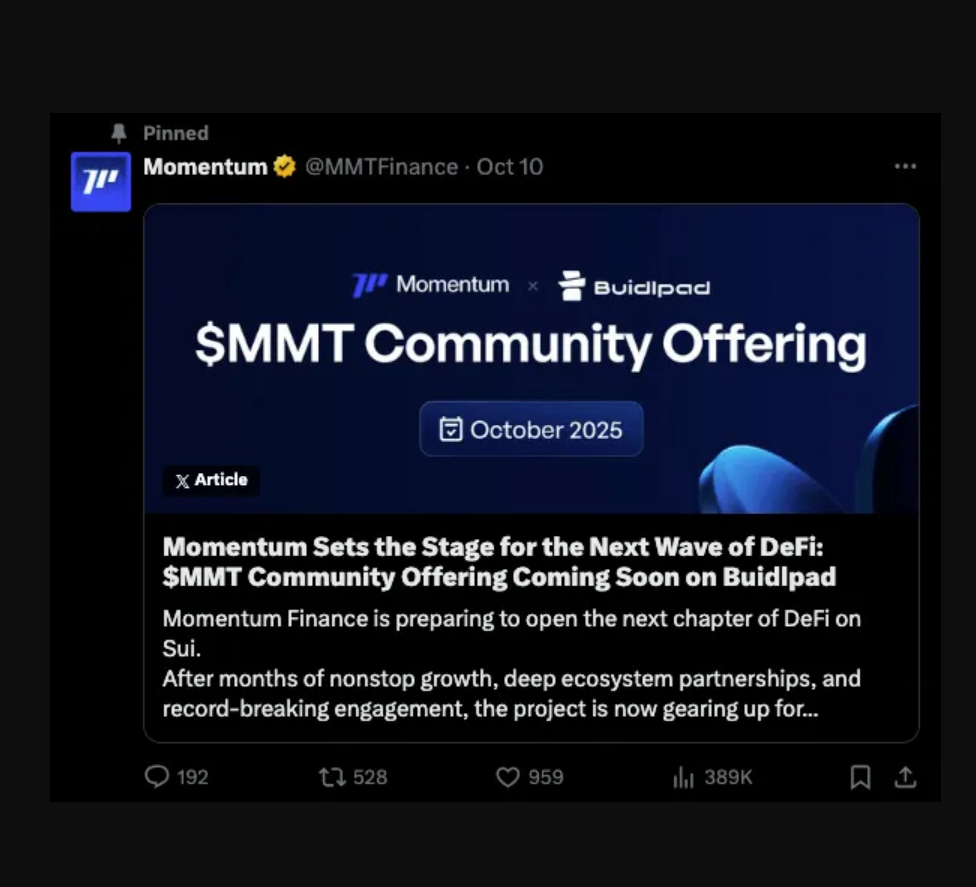Open the Momentum profile avatar

click(x=100, y=182)
